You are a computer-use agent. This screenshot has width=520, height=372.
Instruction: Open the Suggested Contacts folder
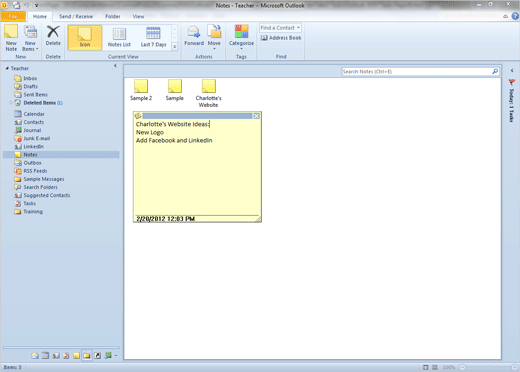(47, 195)
